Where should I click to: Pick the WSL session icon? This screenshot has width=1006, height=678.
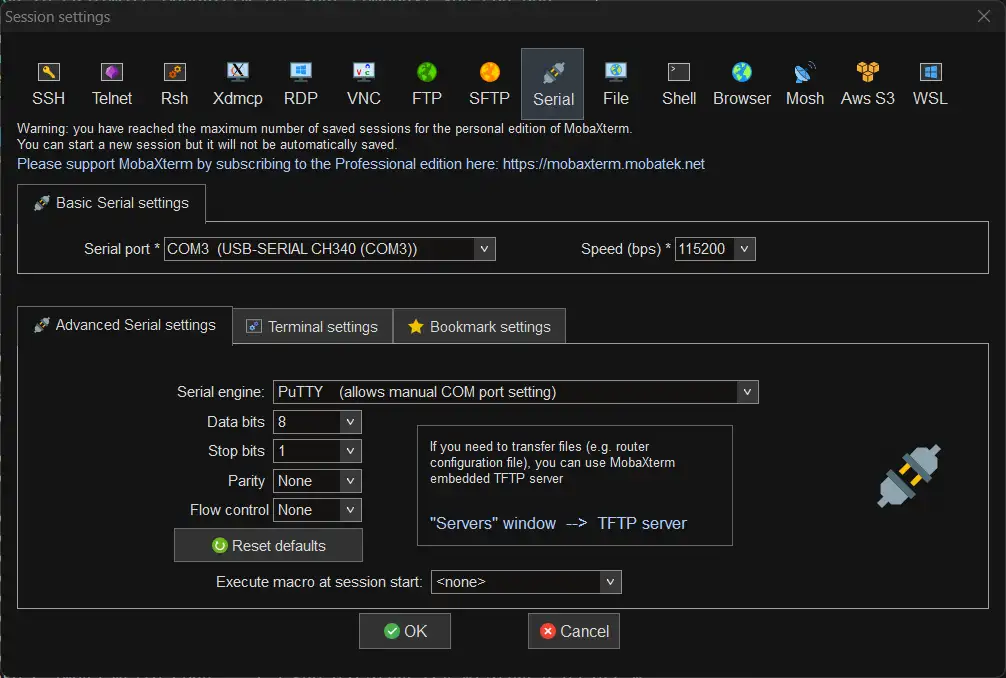pos(930,83)
